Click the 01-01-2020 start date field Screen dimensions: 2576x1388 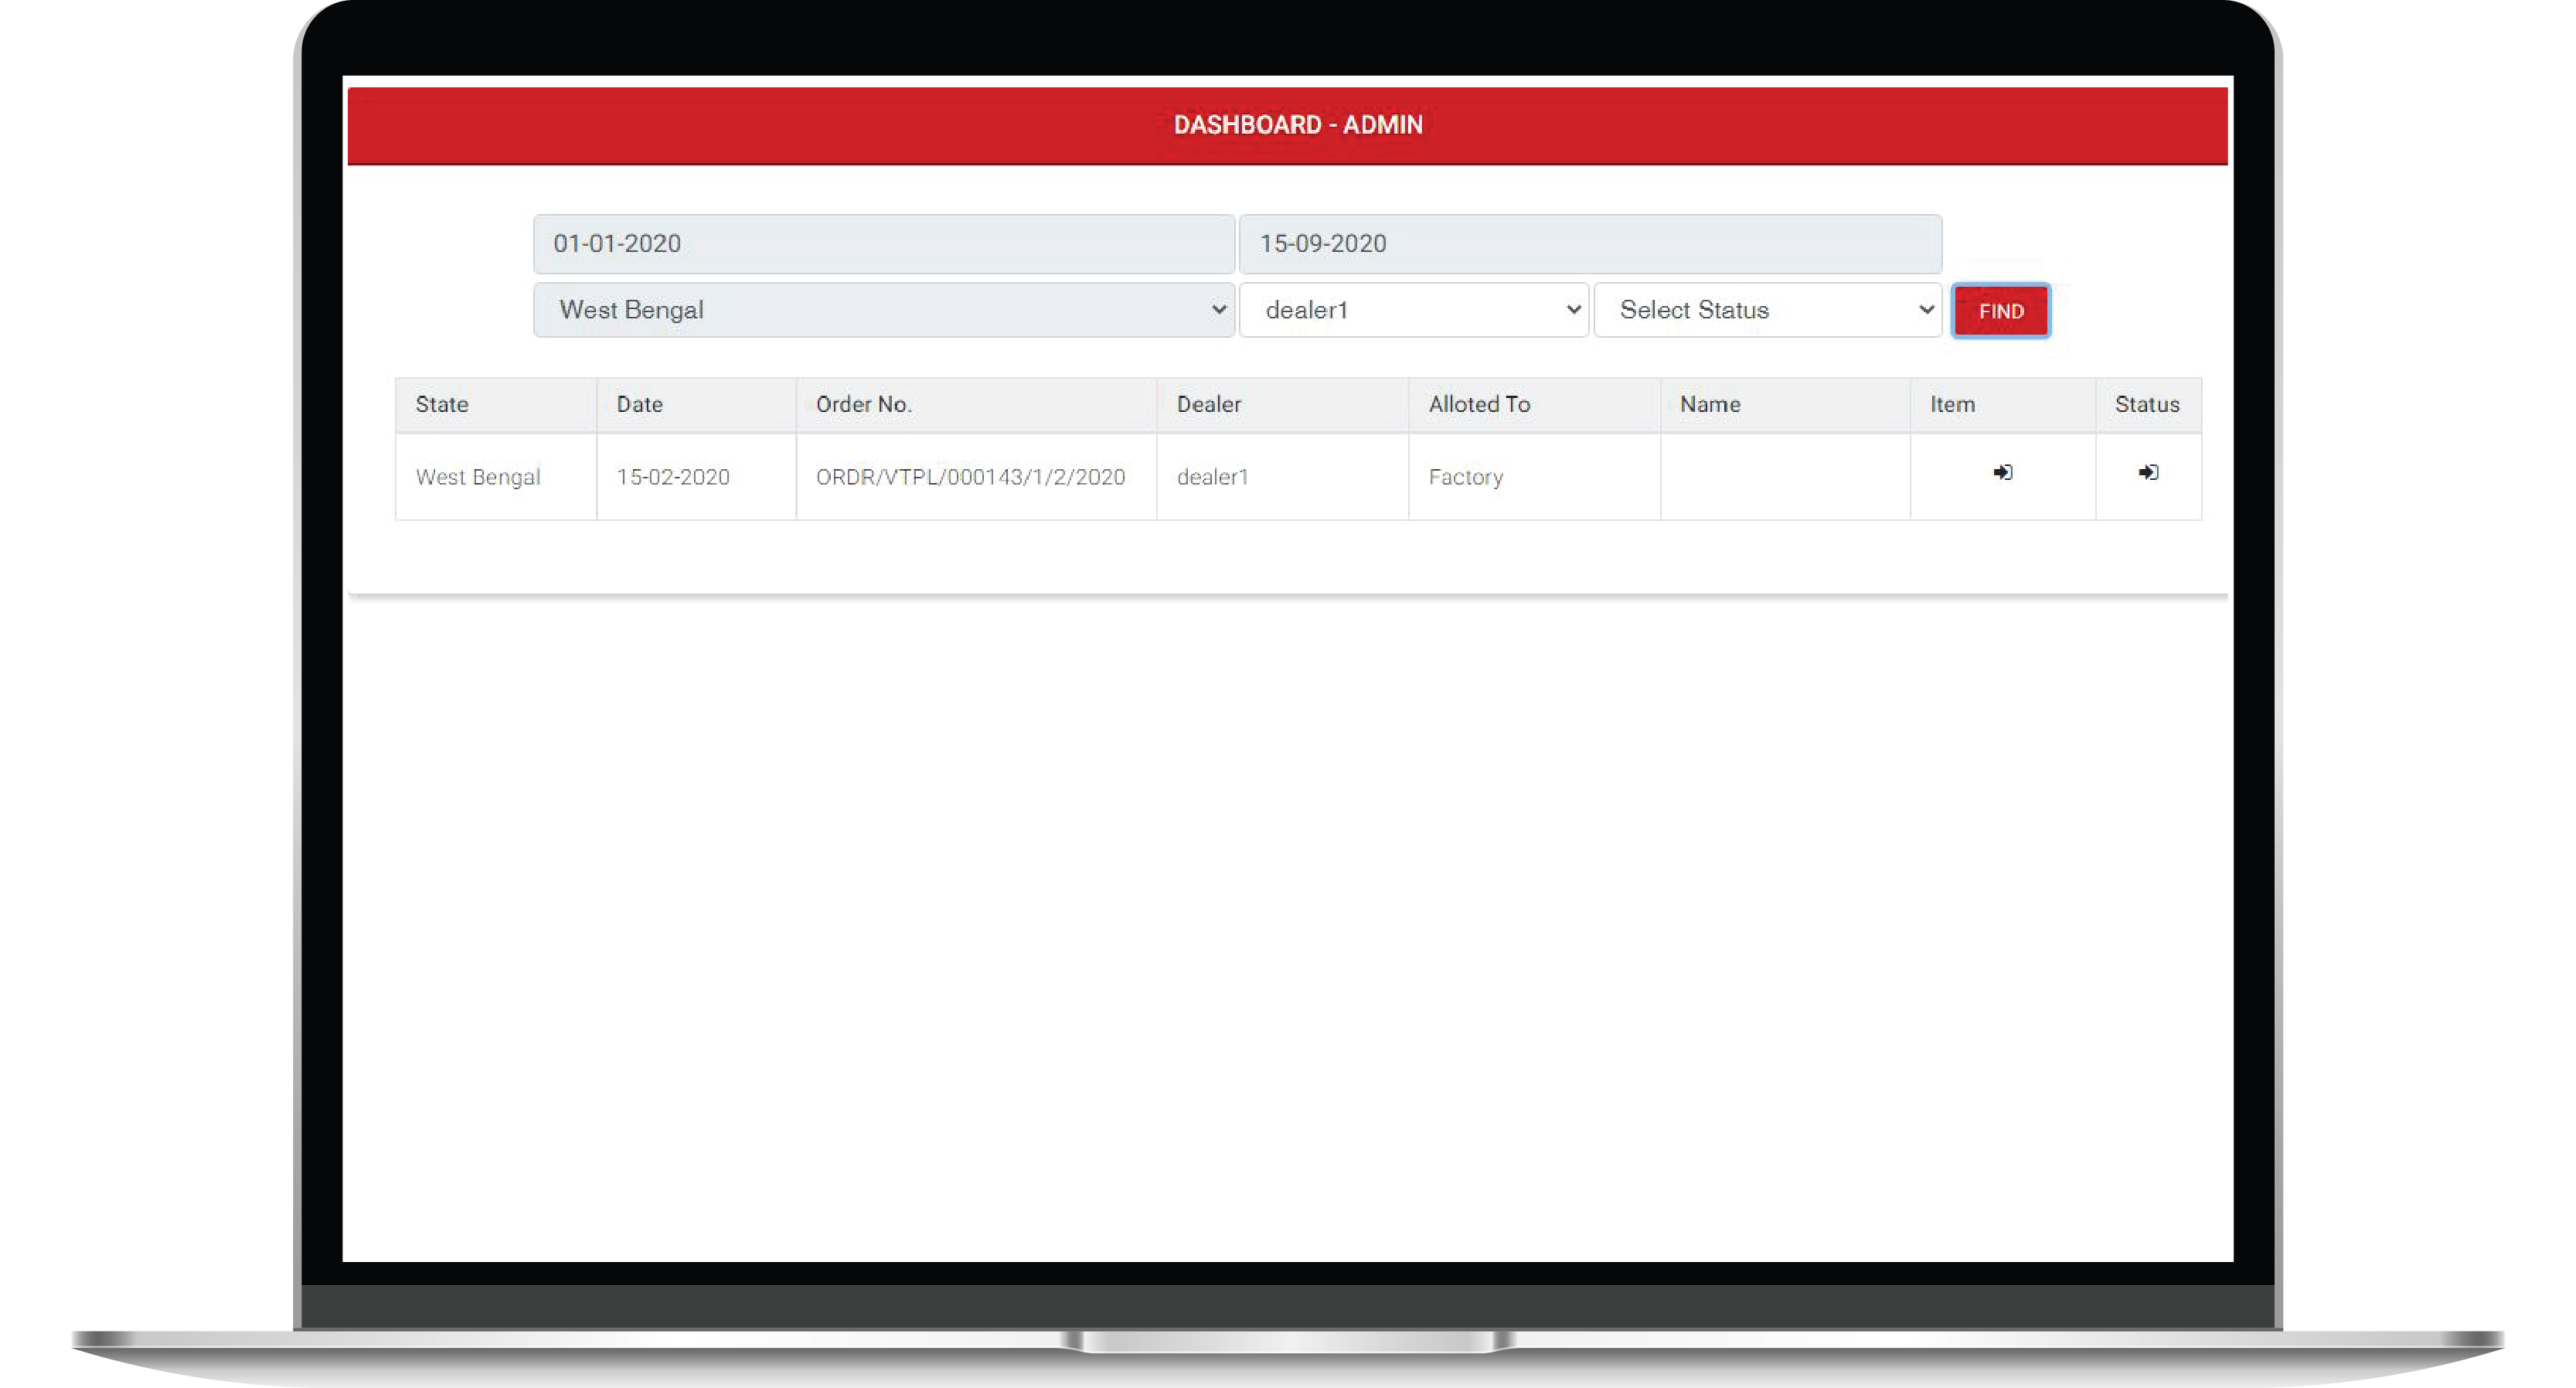pyautogui.click(x=884, y=244)
